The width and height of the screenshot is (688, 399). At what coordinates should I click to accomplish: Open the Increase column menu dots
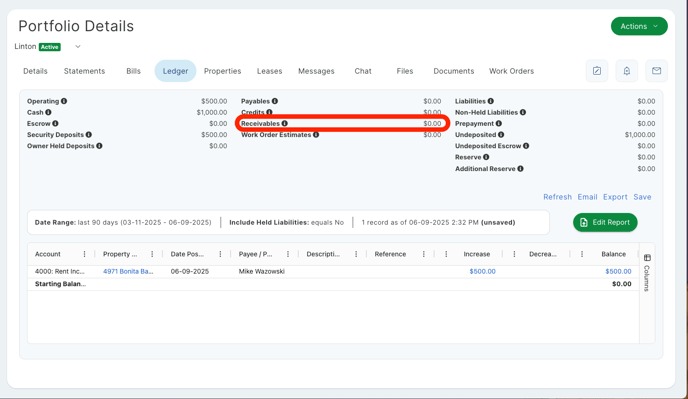[x=446, y=254]
